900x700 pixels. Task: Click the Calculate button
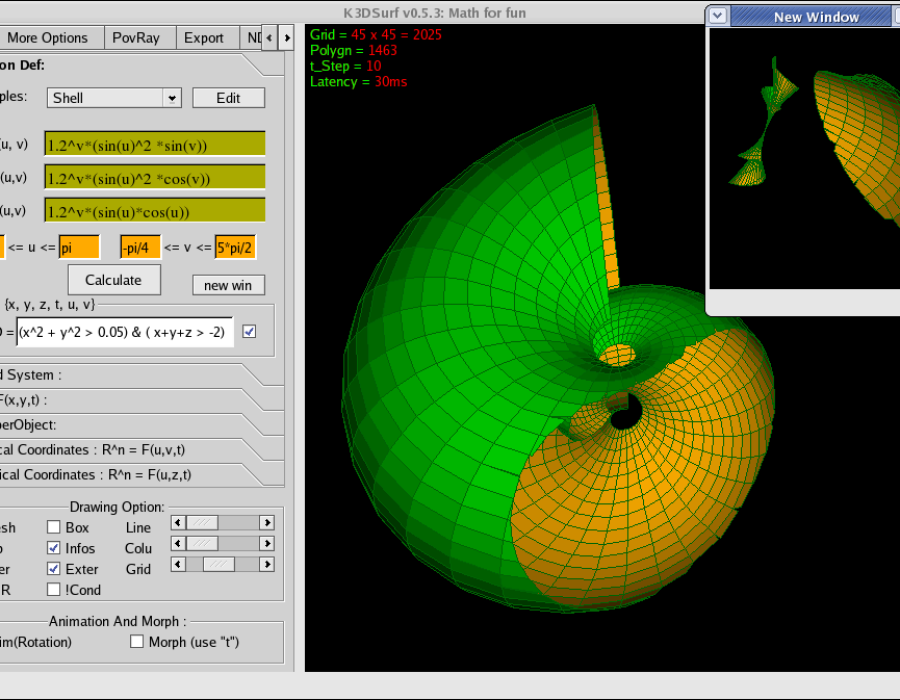click(x=114, y=280)
